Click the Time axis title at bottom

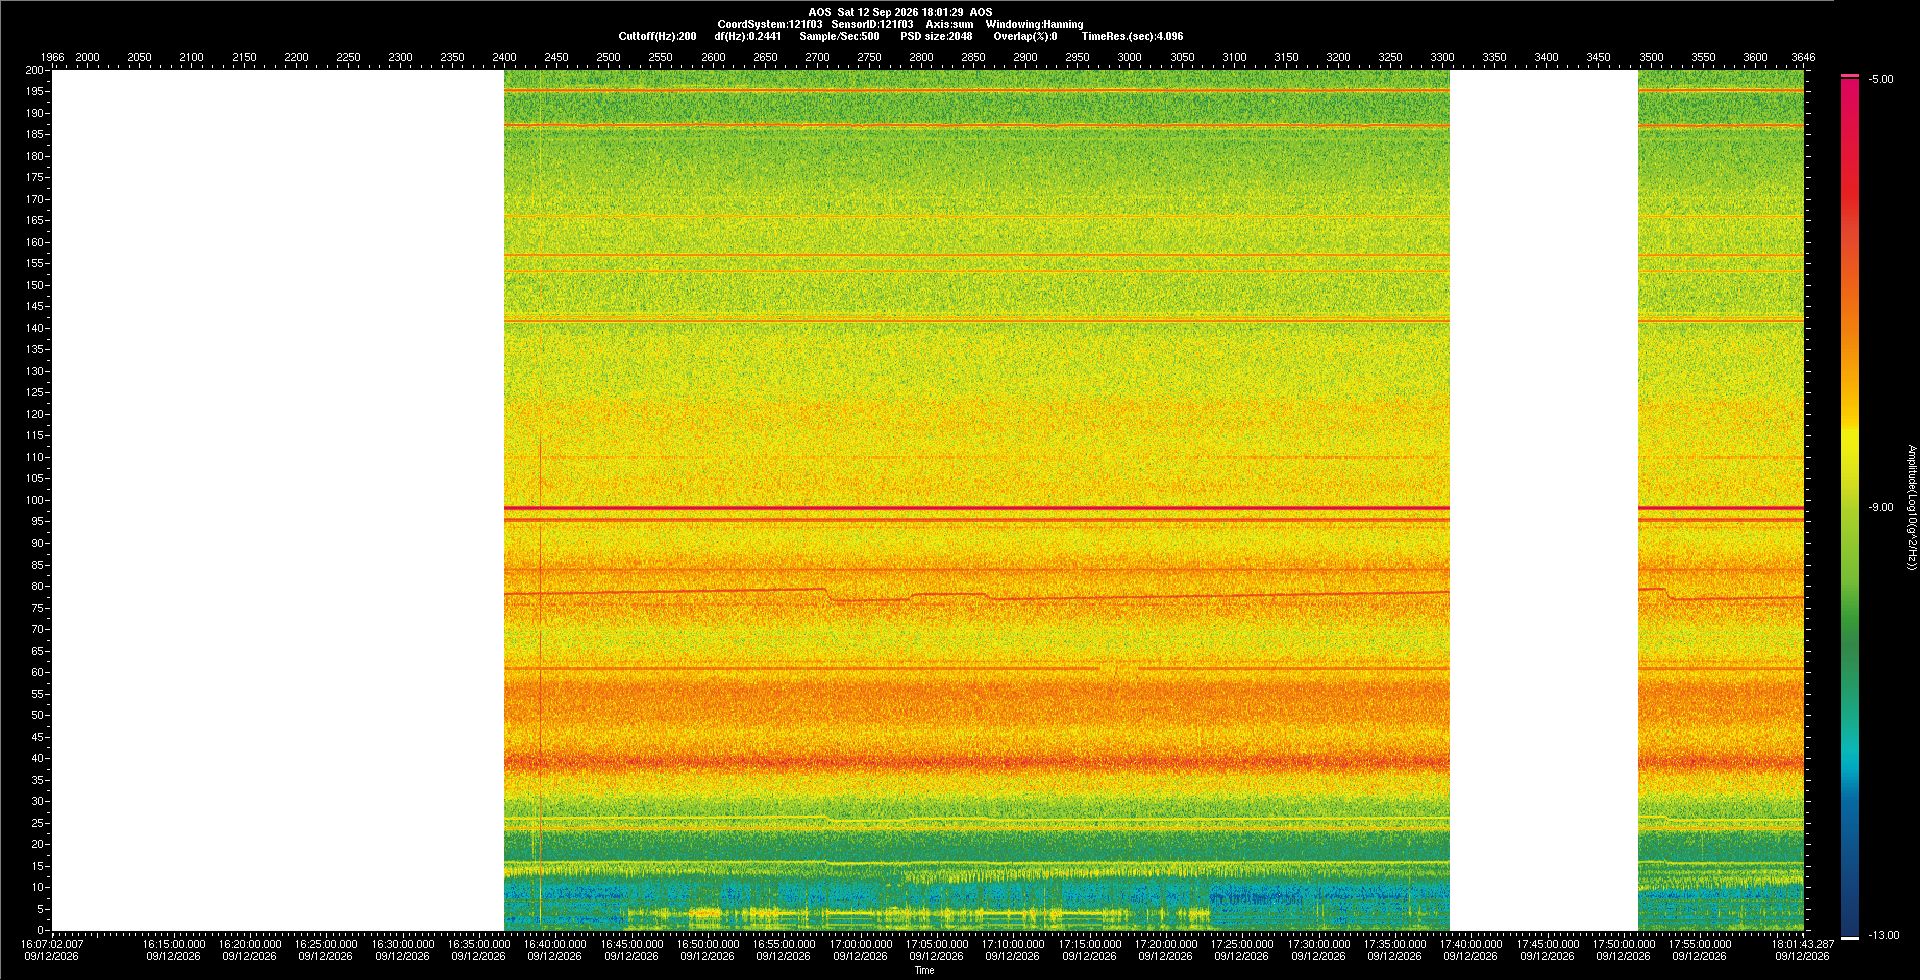(x=925, y=970)
